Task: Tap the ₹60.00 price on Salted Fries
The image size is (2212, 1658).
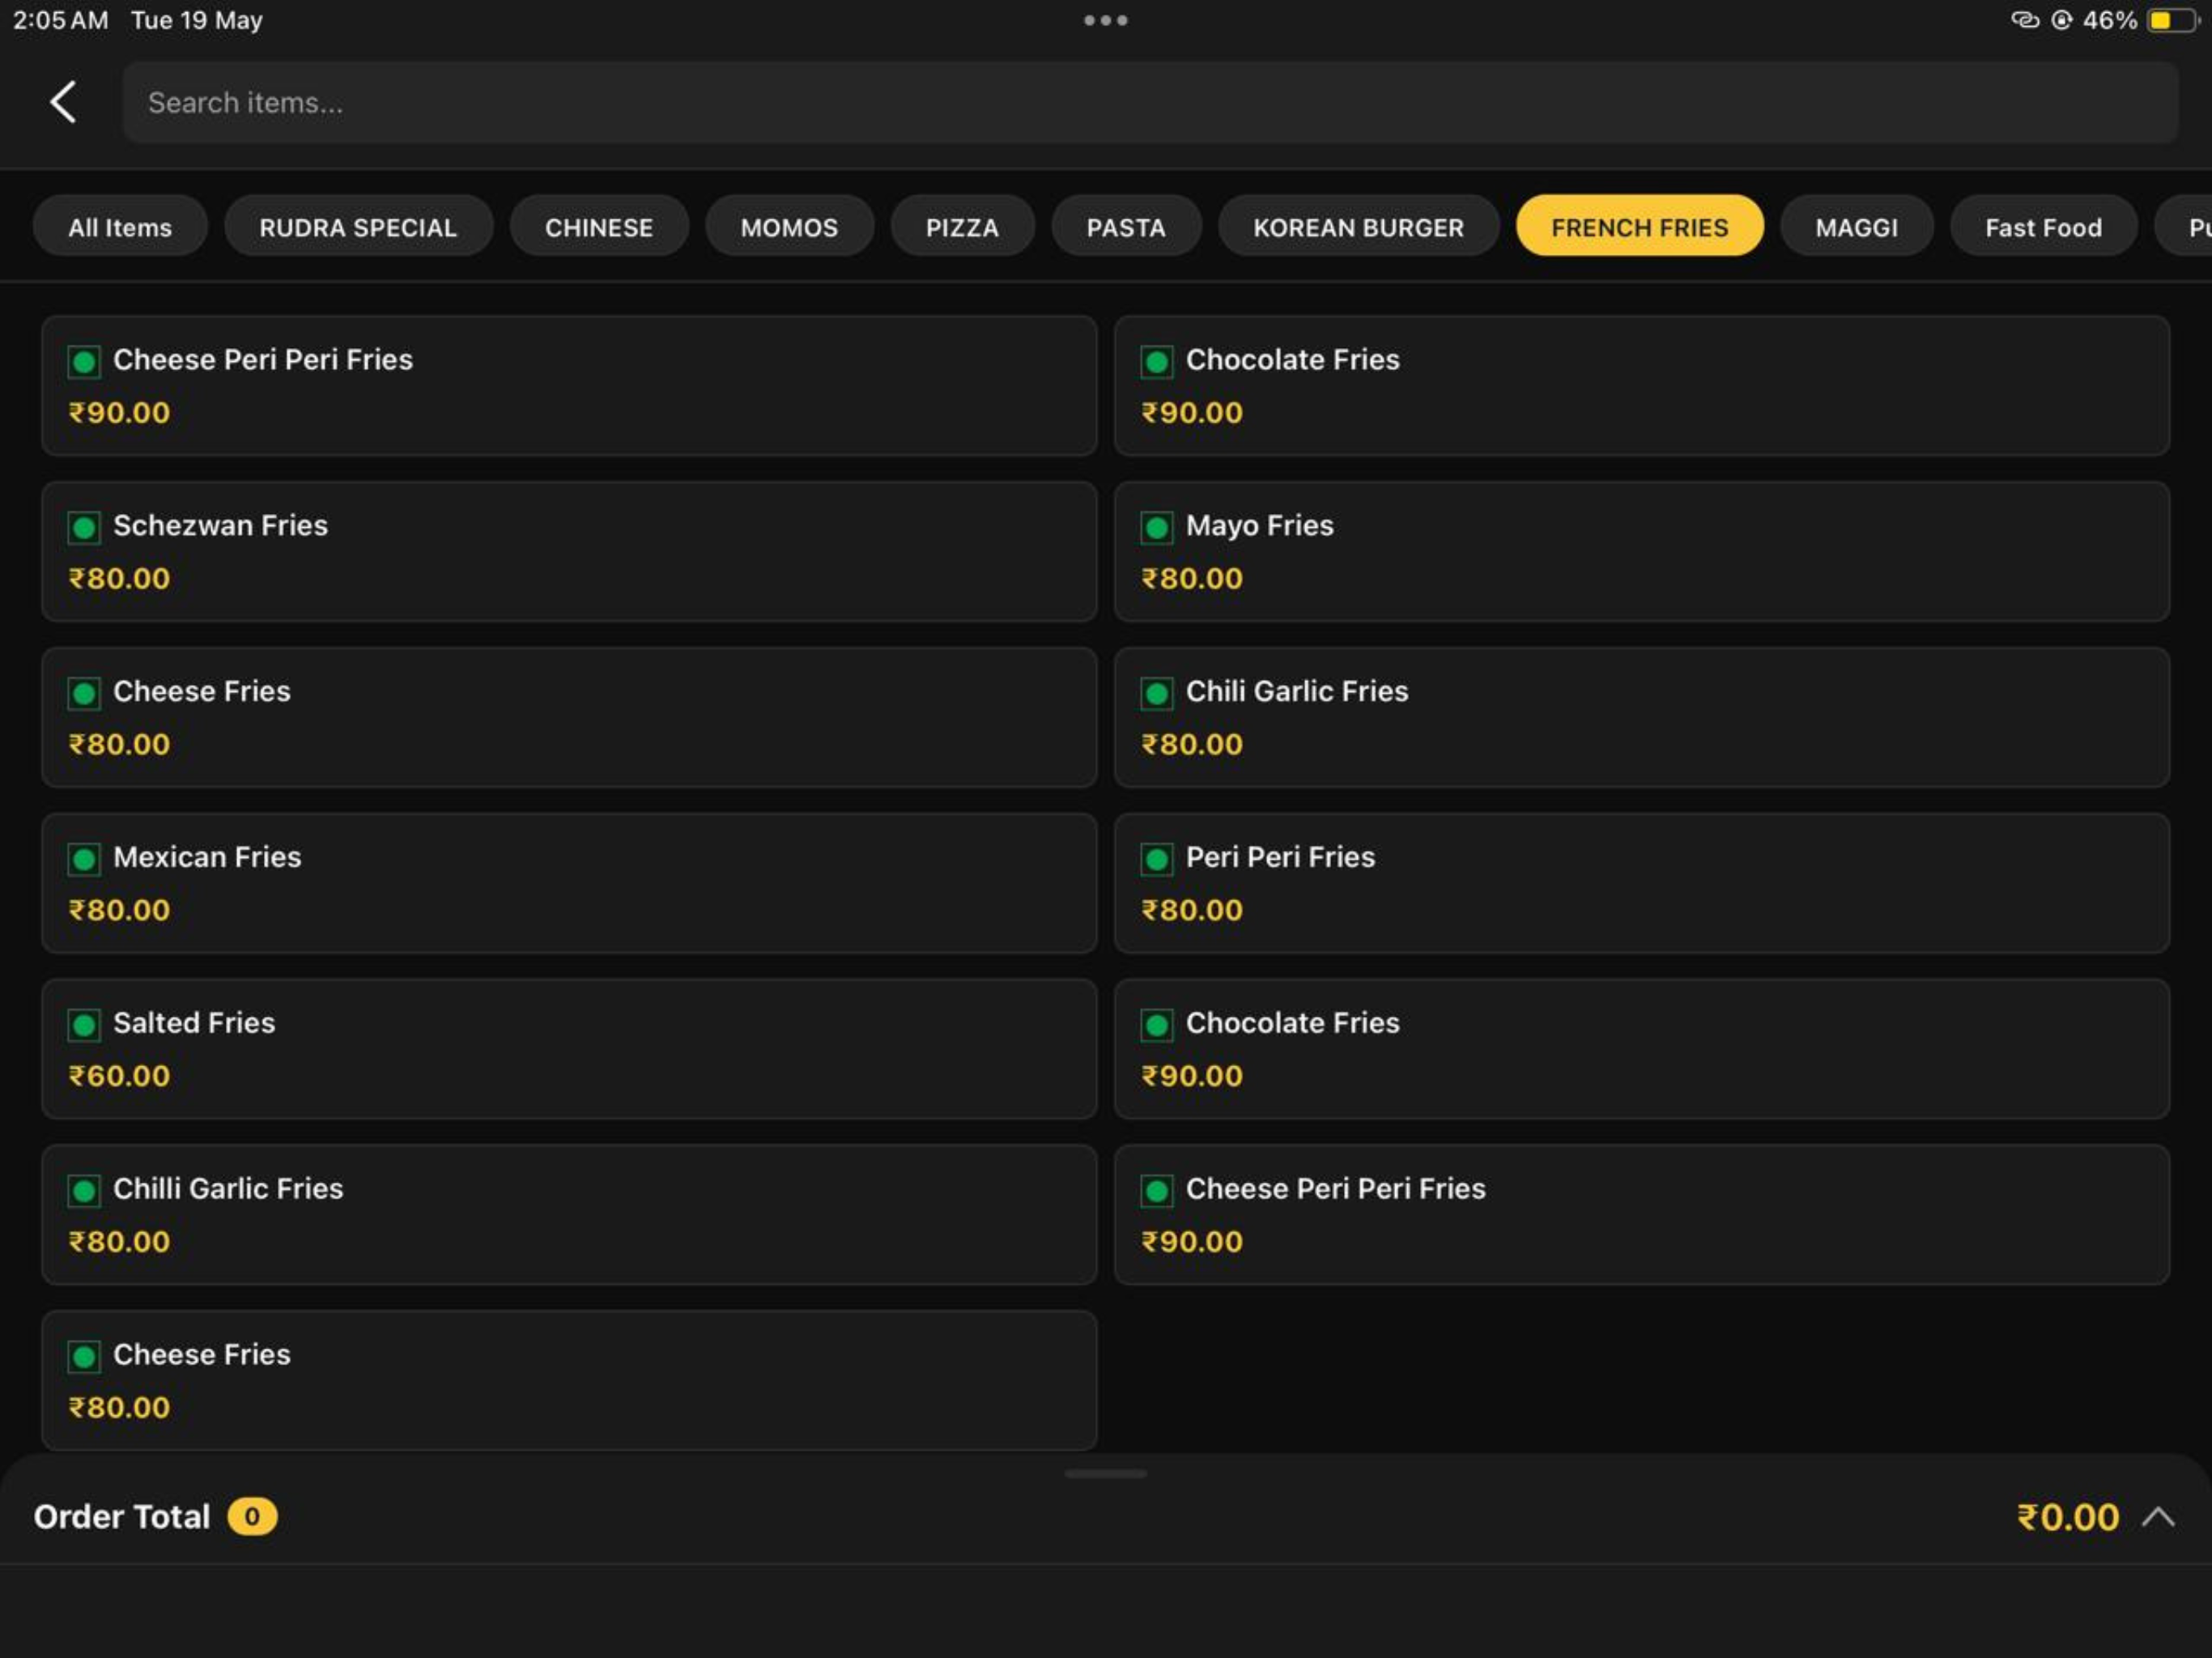Action: [x=119, y=1076]
